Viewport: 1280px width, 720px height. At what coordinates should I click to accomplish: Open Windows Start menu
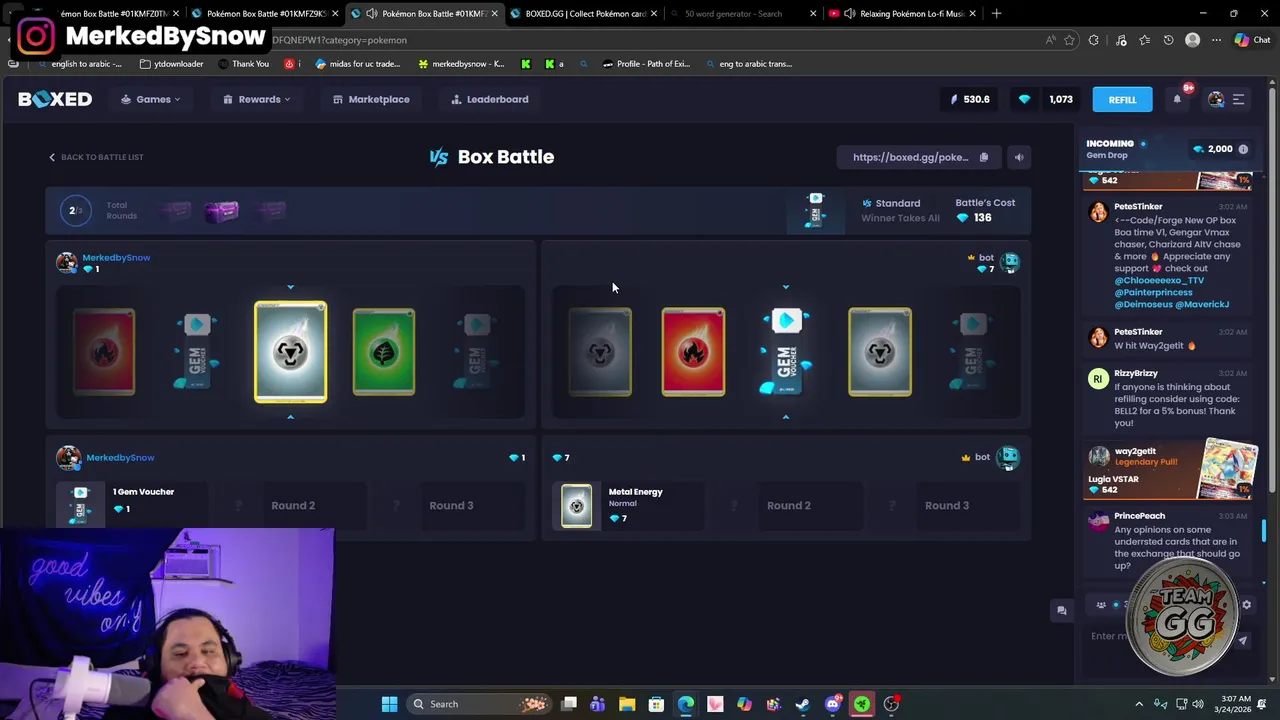389,704
